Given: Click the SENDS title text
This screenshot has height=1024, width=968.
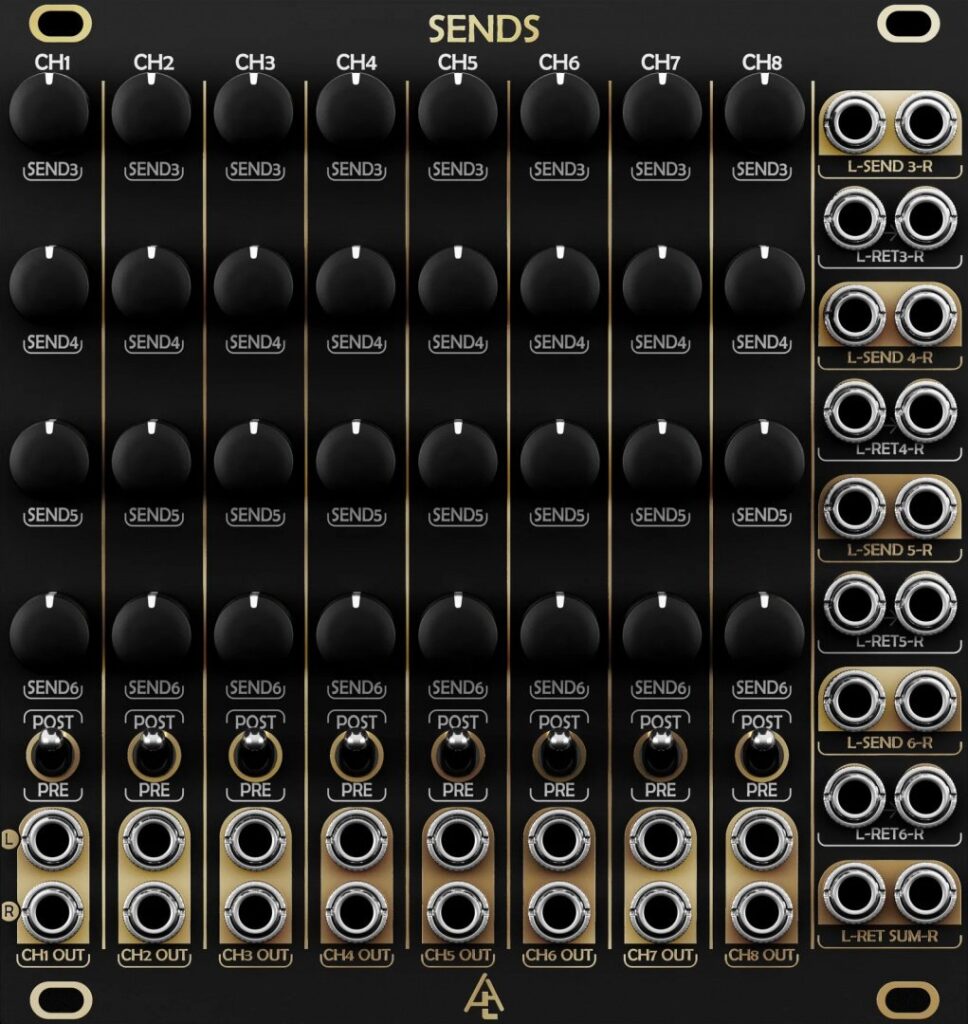Looking at the screenshot, I should [x=484, y=30].
